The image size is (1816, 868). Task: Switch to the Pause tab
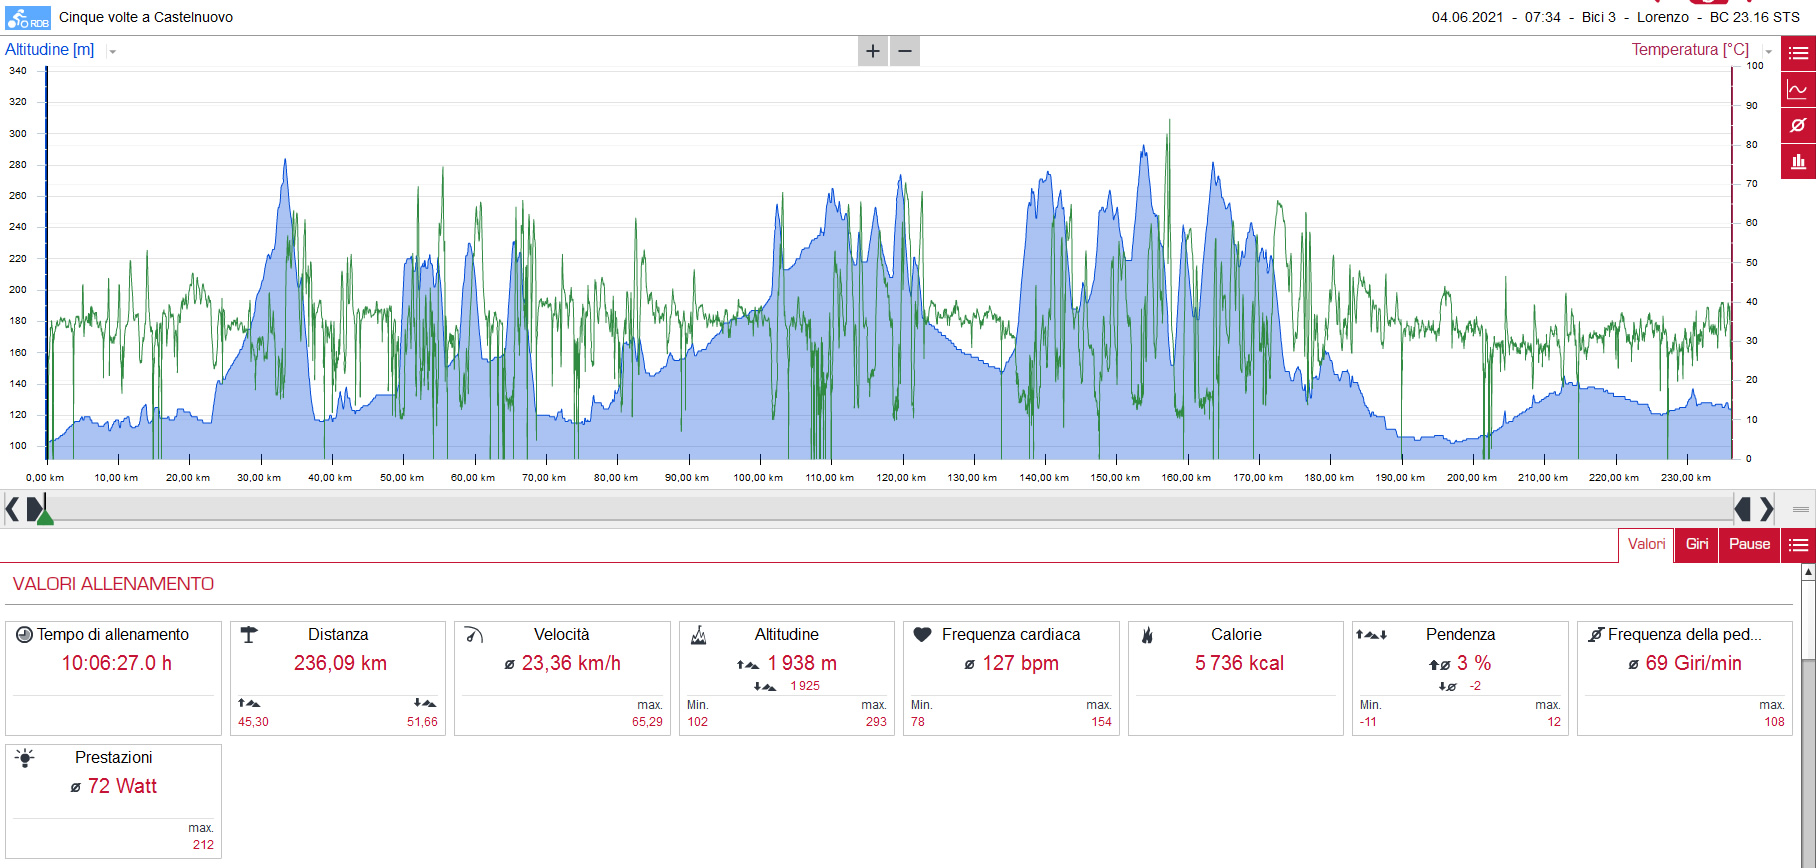pos(1750,545)
